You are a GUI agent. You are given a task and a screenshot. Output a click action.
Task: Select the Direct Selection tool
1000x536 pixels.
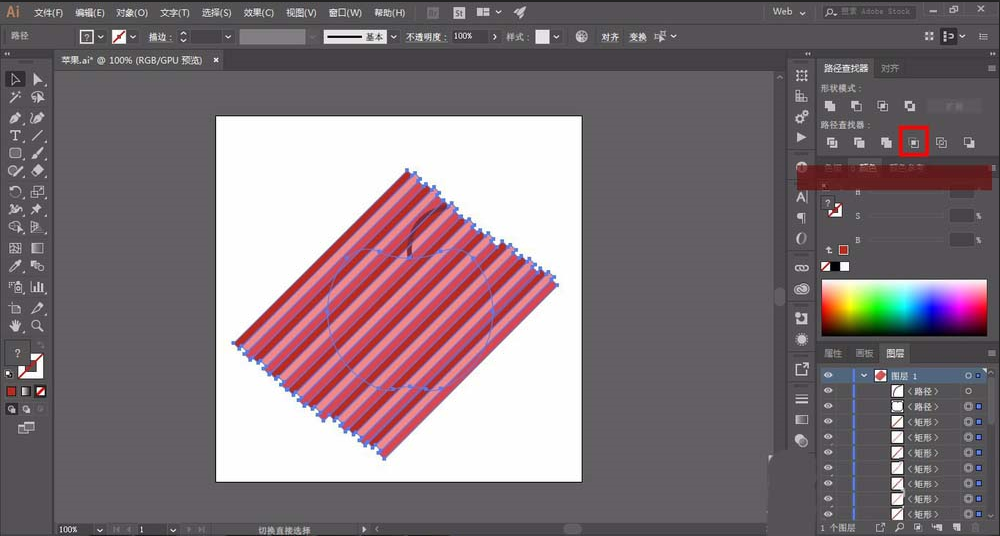coord(38,79)
